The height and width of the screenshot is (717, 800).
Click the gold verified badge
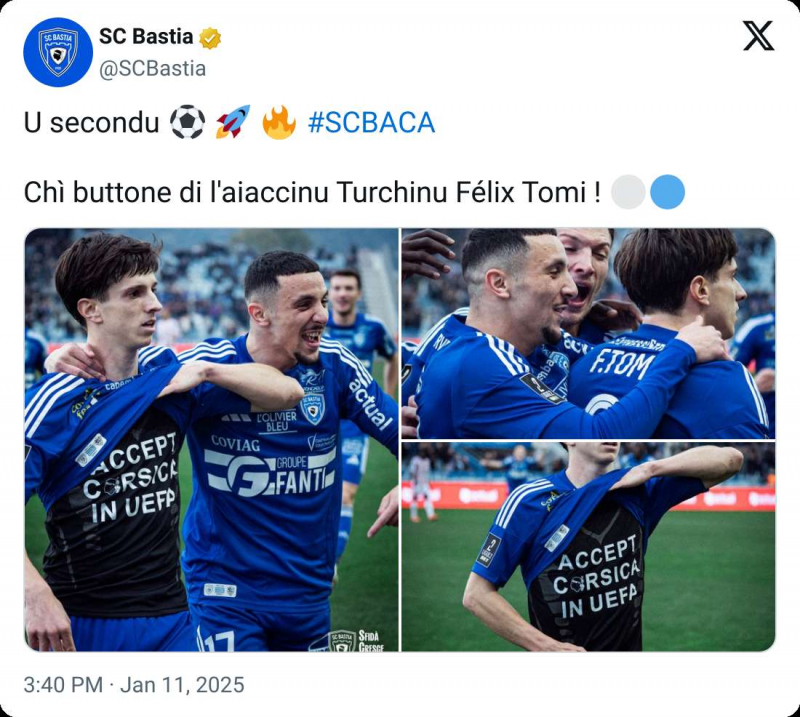click(x=210, y=38)
